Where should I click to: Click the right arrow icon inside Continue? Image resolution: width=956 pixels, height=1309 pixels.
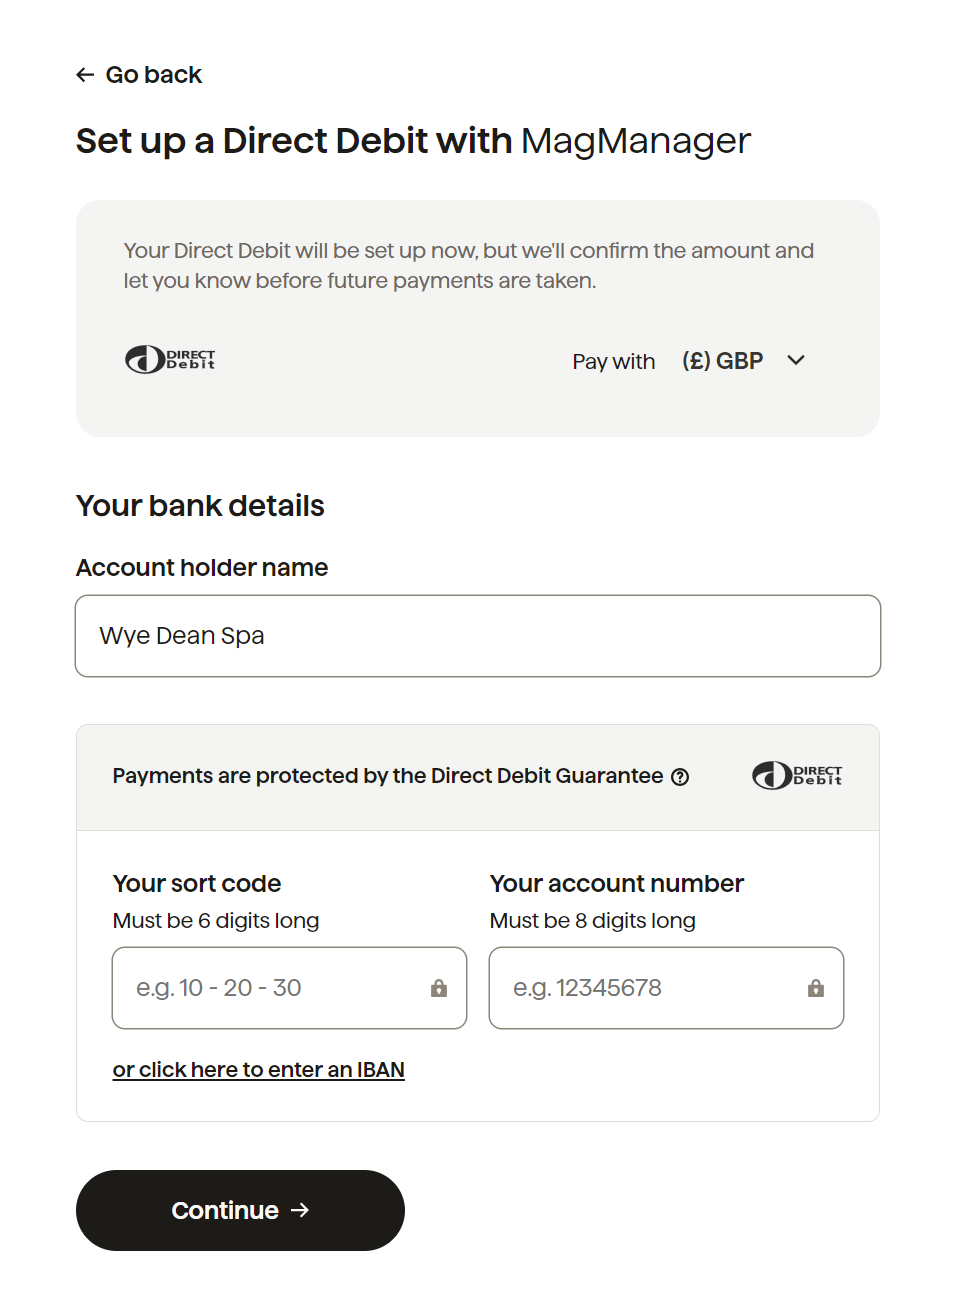[300, 1210]
